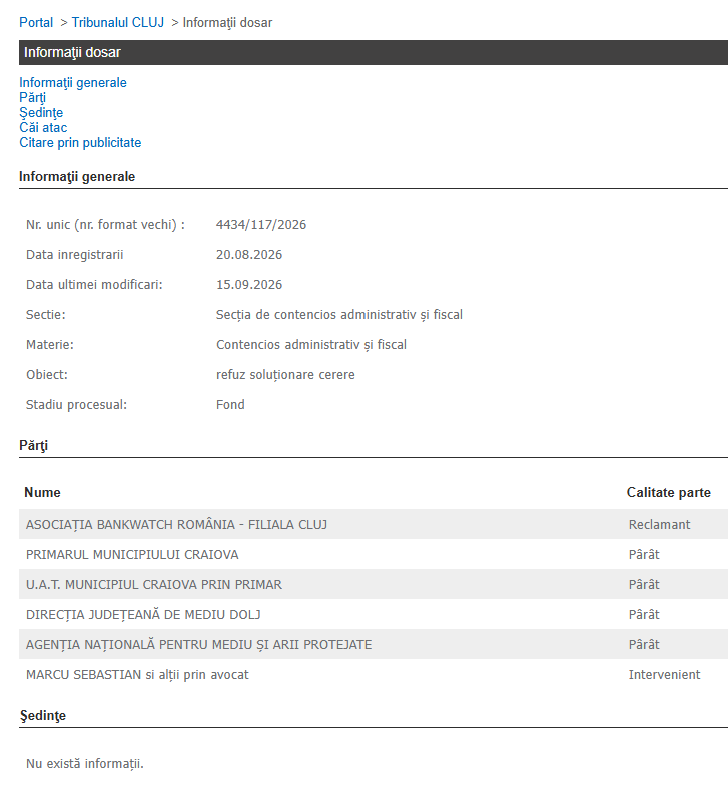Click the last modification date 15.09.2026
Image resolution: width=728 pixels, height=794 pixels.
(x=249, y=285)
